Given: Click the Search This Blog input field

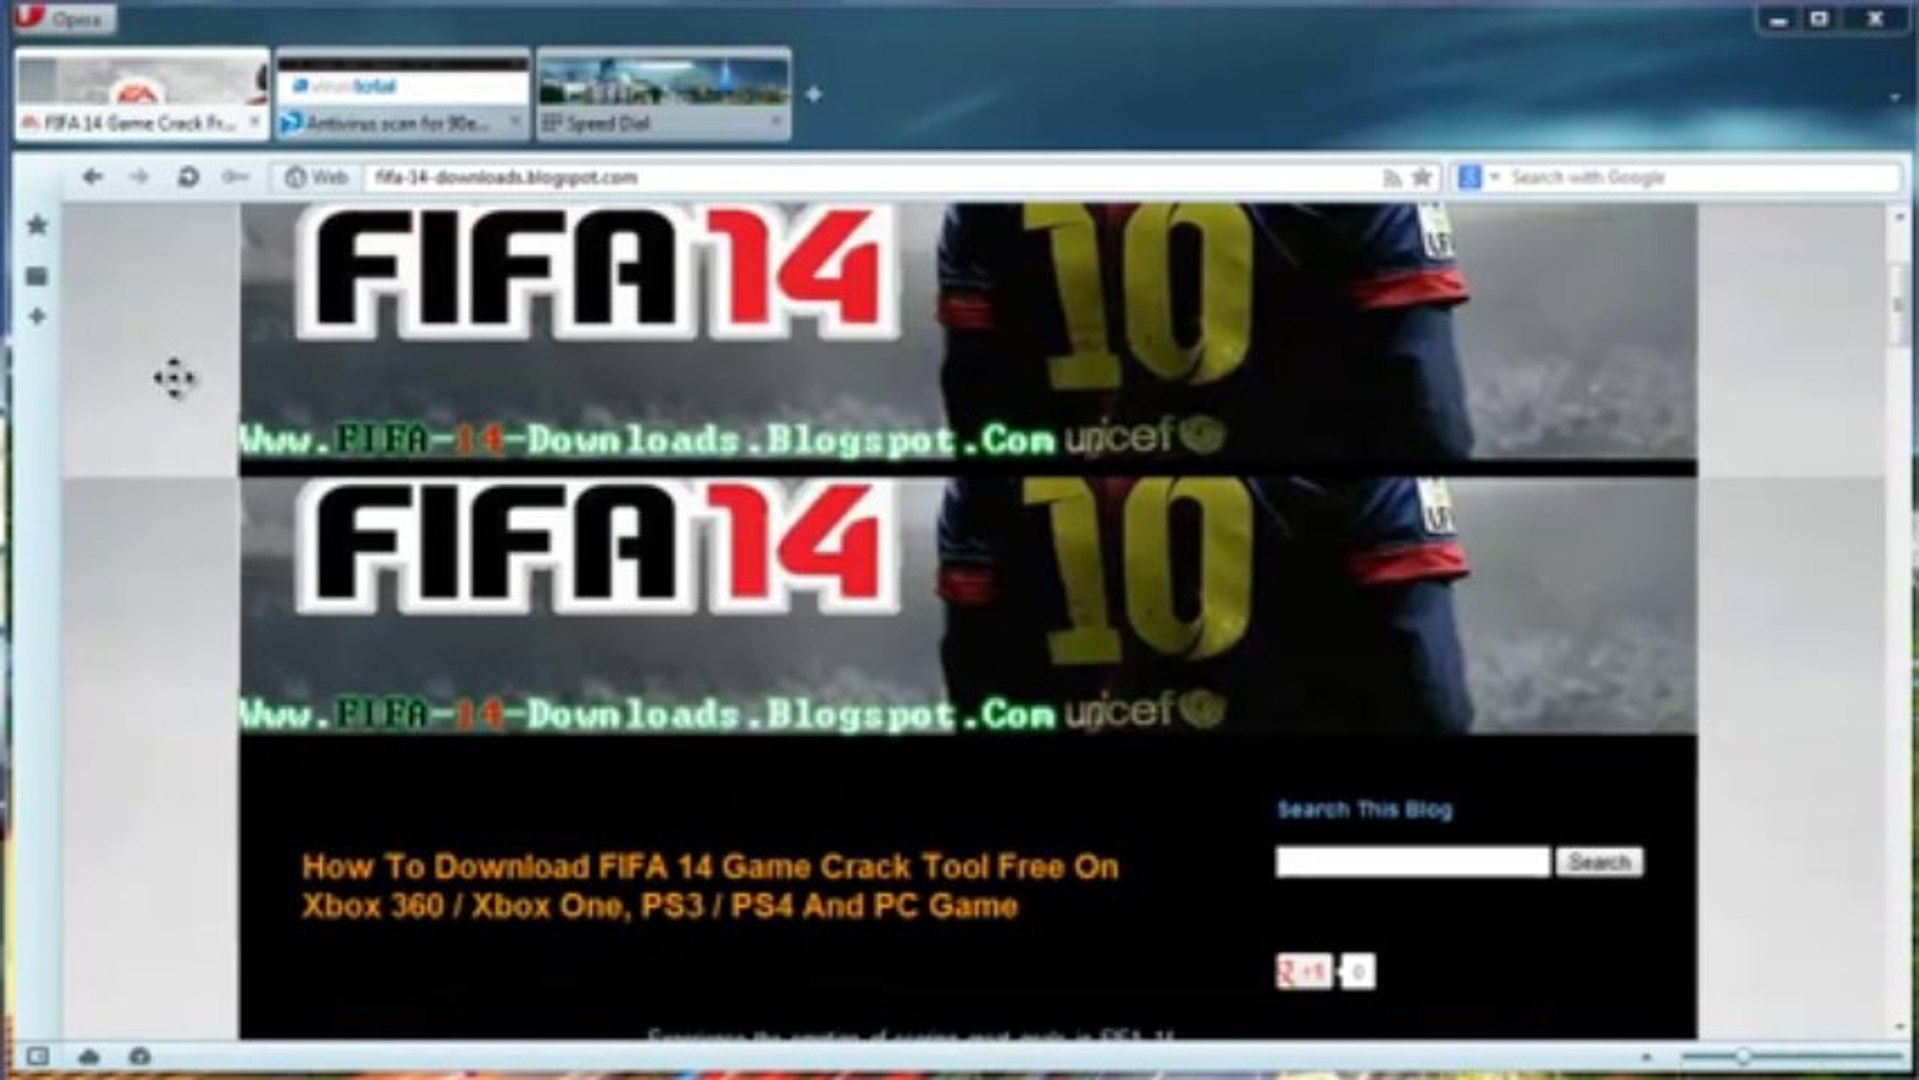Looking at the screenshot, I should coord(1413,862).
